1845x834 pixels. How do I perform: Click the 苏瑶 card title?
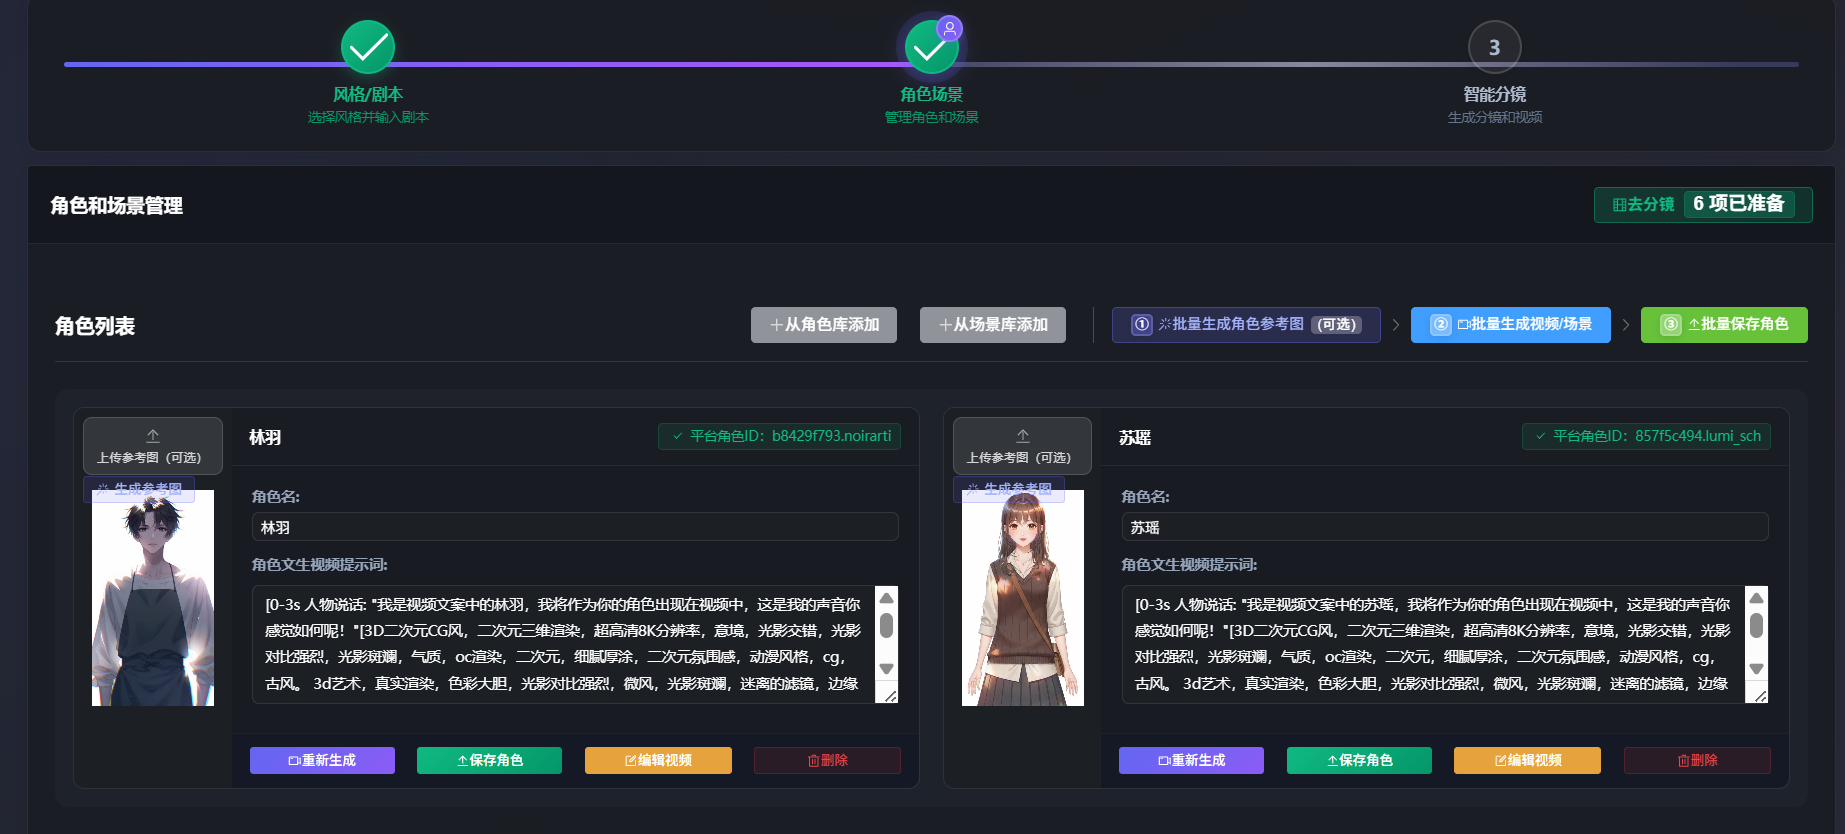pos(1135,437)
